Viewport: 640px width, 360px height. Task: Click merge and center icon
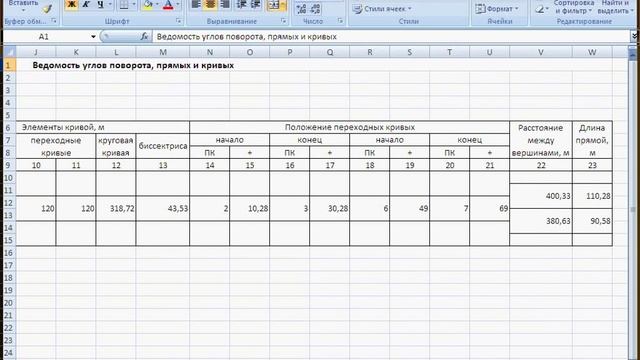tap(274, 4)
